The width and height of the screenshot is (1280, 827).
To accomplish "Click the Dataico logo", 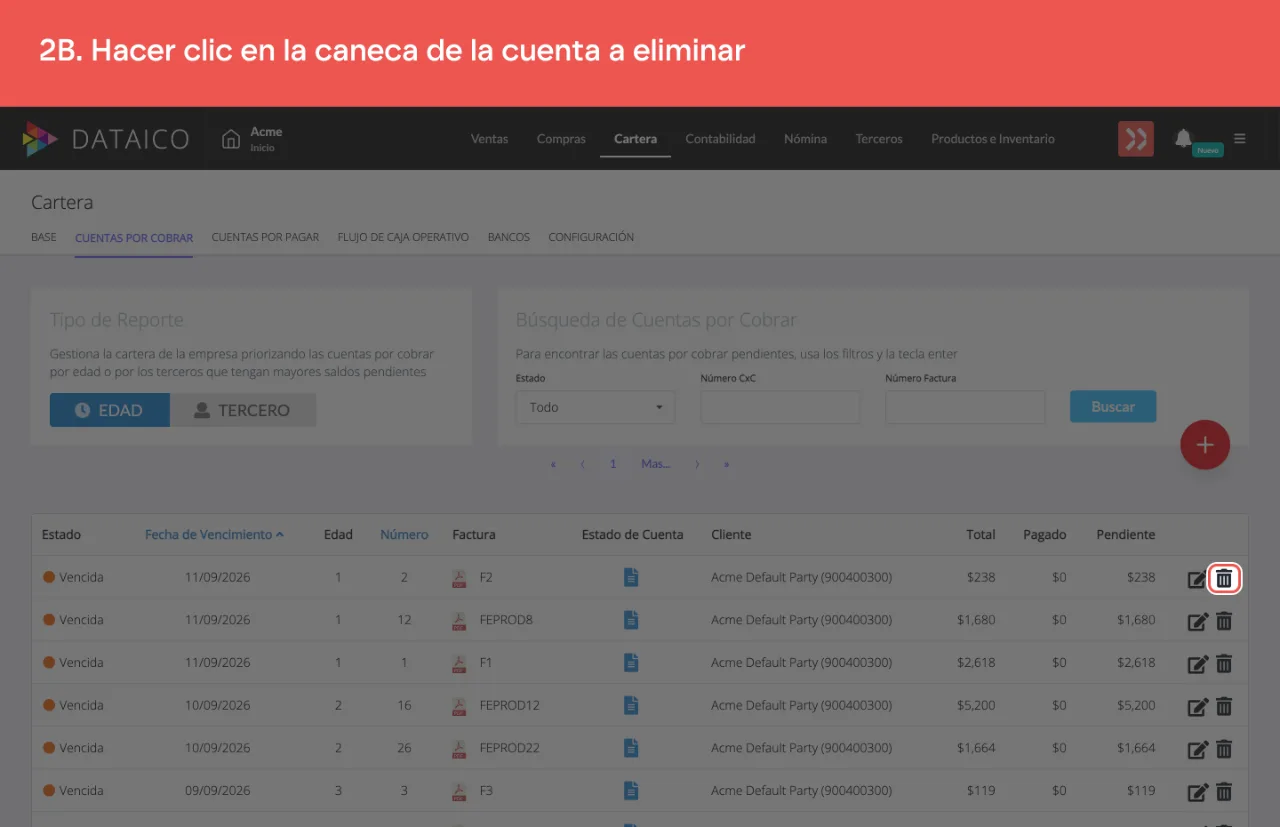I will [x=105, y=139].
